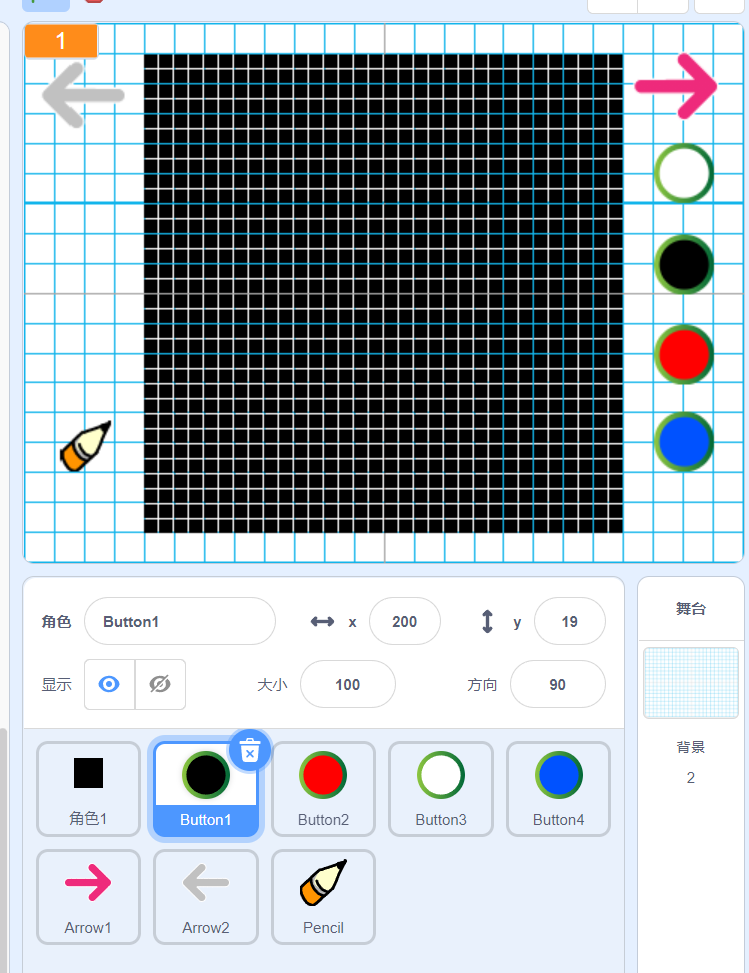Click the gray left arrow on stage

pos(83,96)
